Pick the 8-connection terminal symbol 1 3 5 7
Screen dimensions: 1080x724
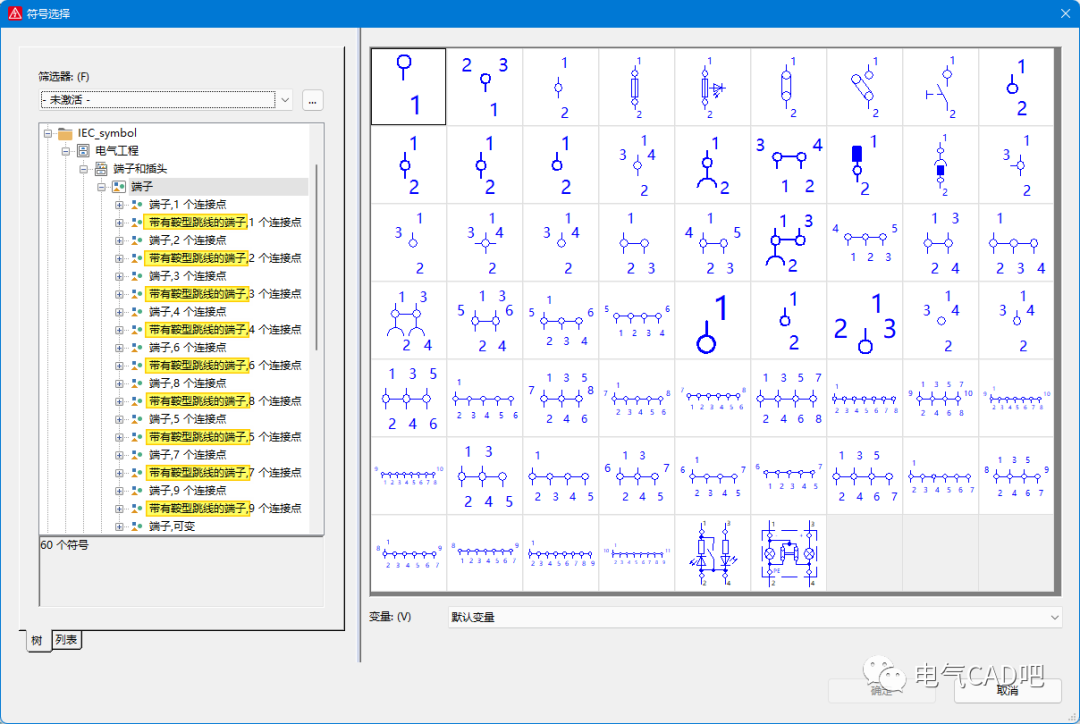coord(789,398)
